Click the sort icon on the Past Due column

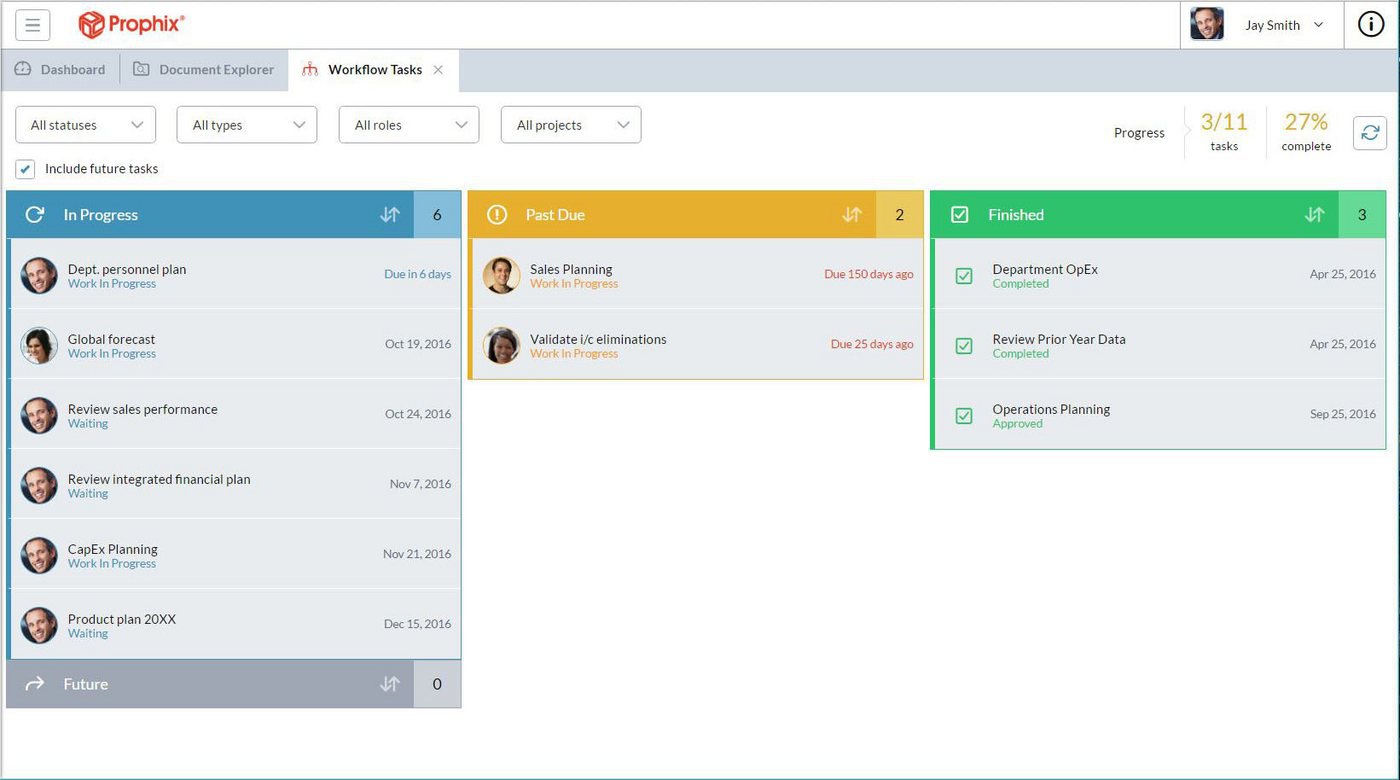tap(852, 214)
